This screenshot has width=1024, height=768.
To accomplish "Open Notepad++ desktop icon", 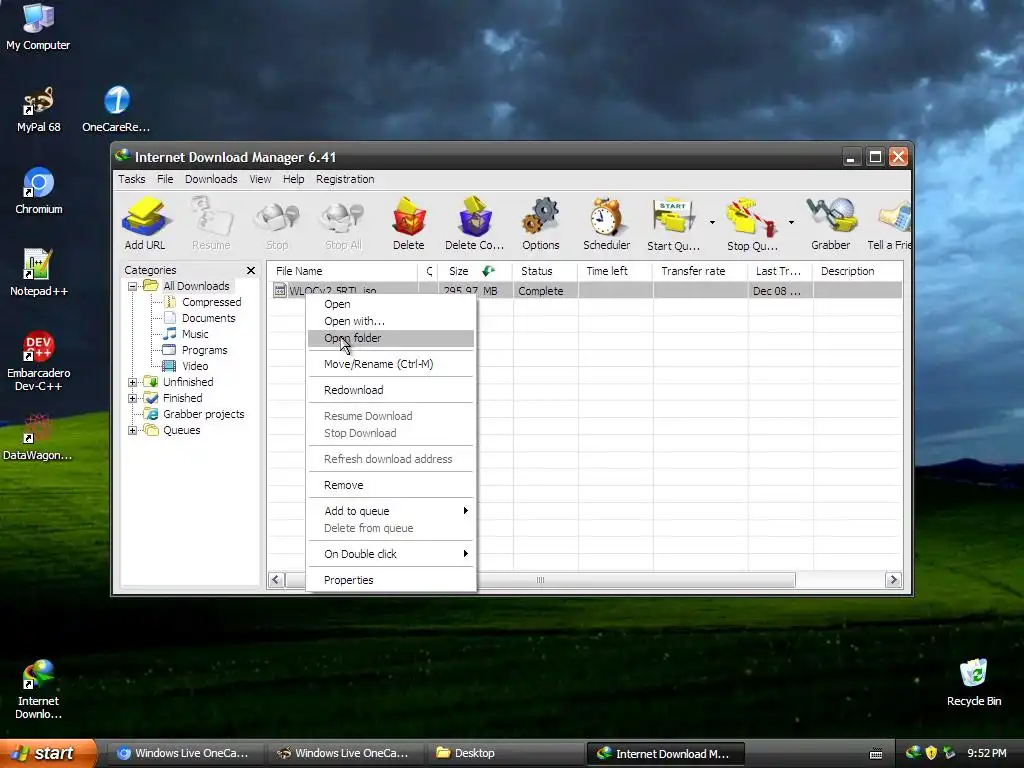I will (39, 273).
